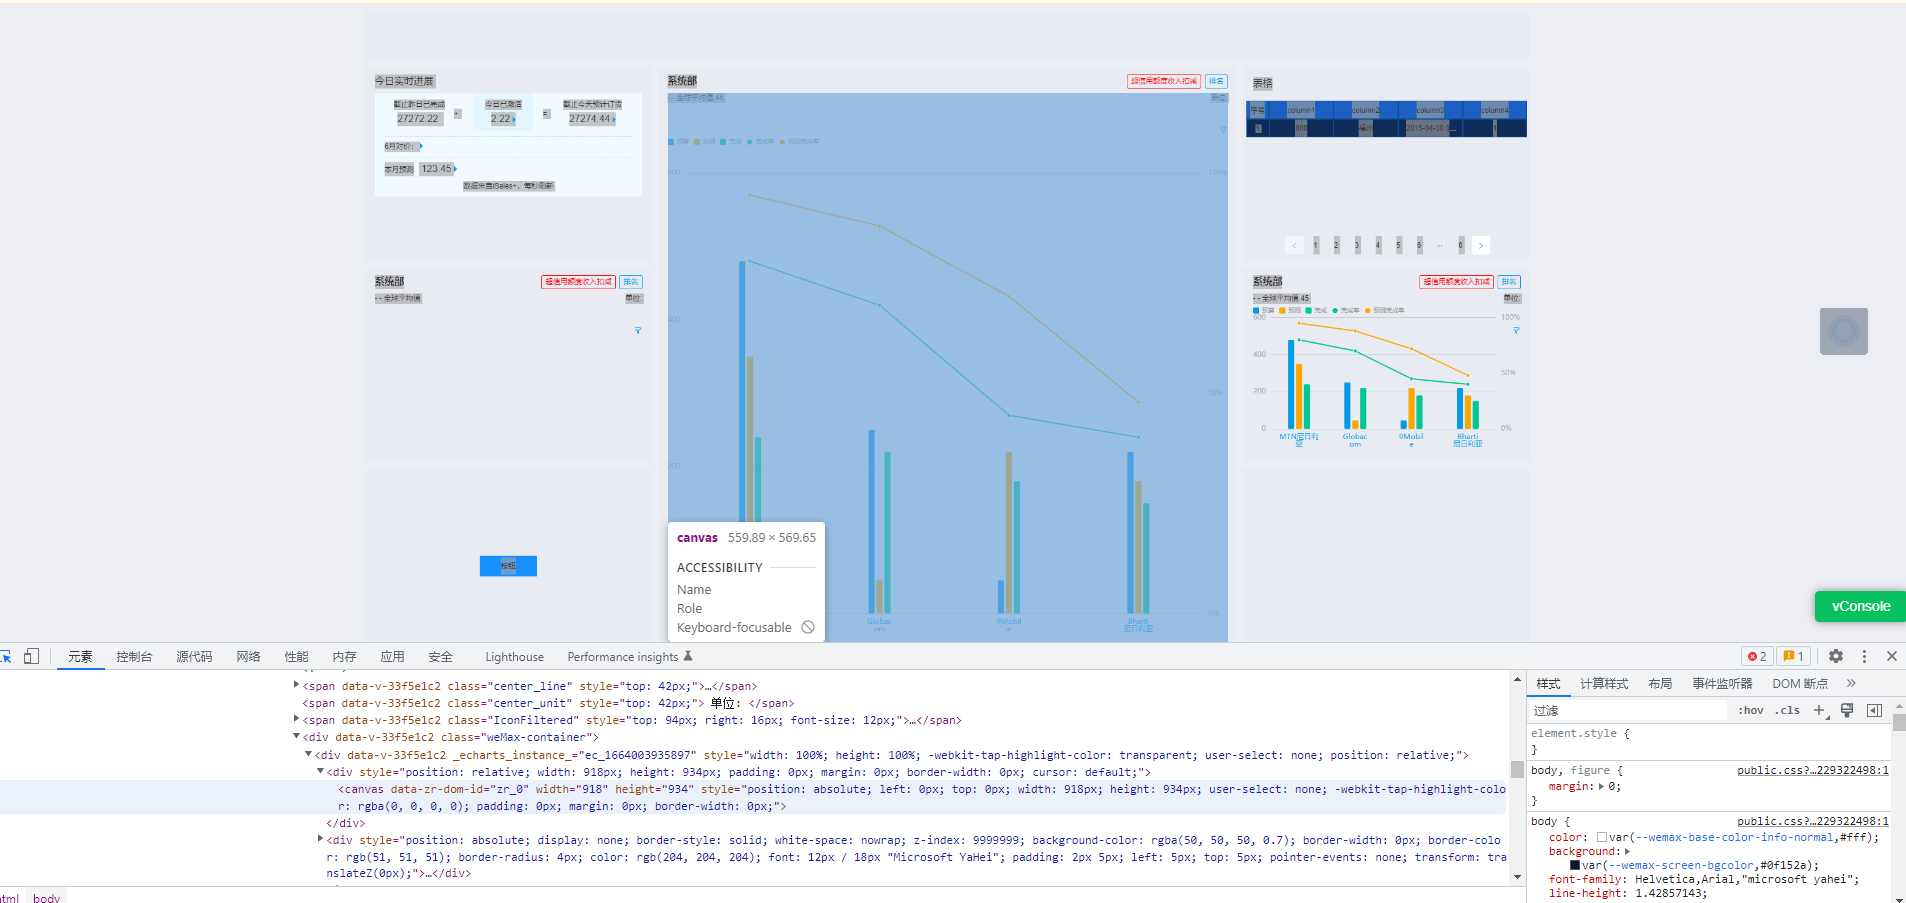Show more style panel tabs
Image resolution: width=1906 pixels, height=903 pixels.
pyautogui.click(x=1851, y=683)
